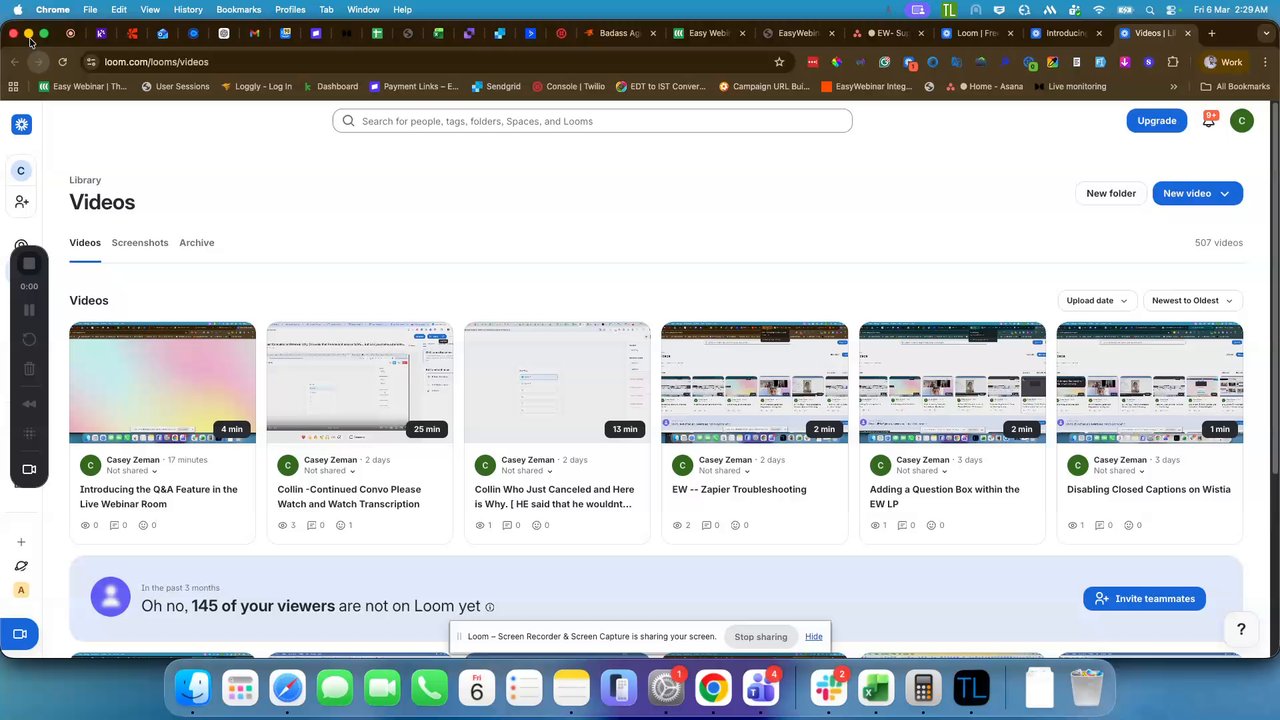Open Not shared dropdown on Adding a Question Box video
Image resolution: width=1280 pixels, height=720 pixels.
(921, 471)
